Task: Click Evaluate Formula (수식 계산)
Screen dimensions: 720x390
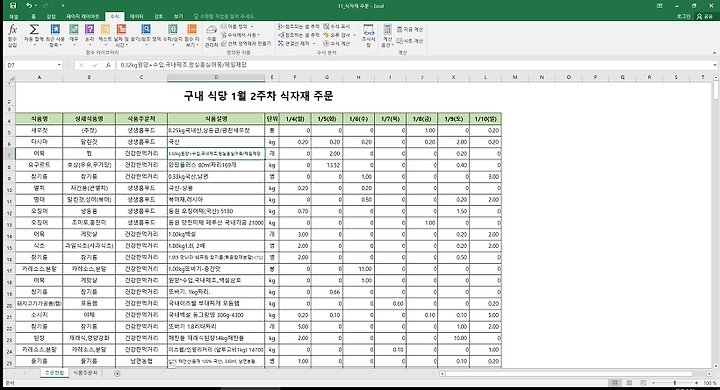Action: coord(337,43)
